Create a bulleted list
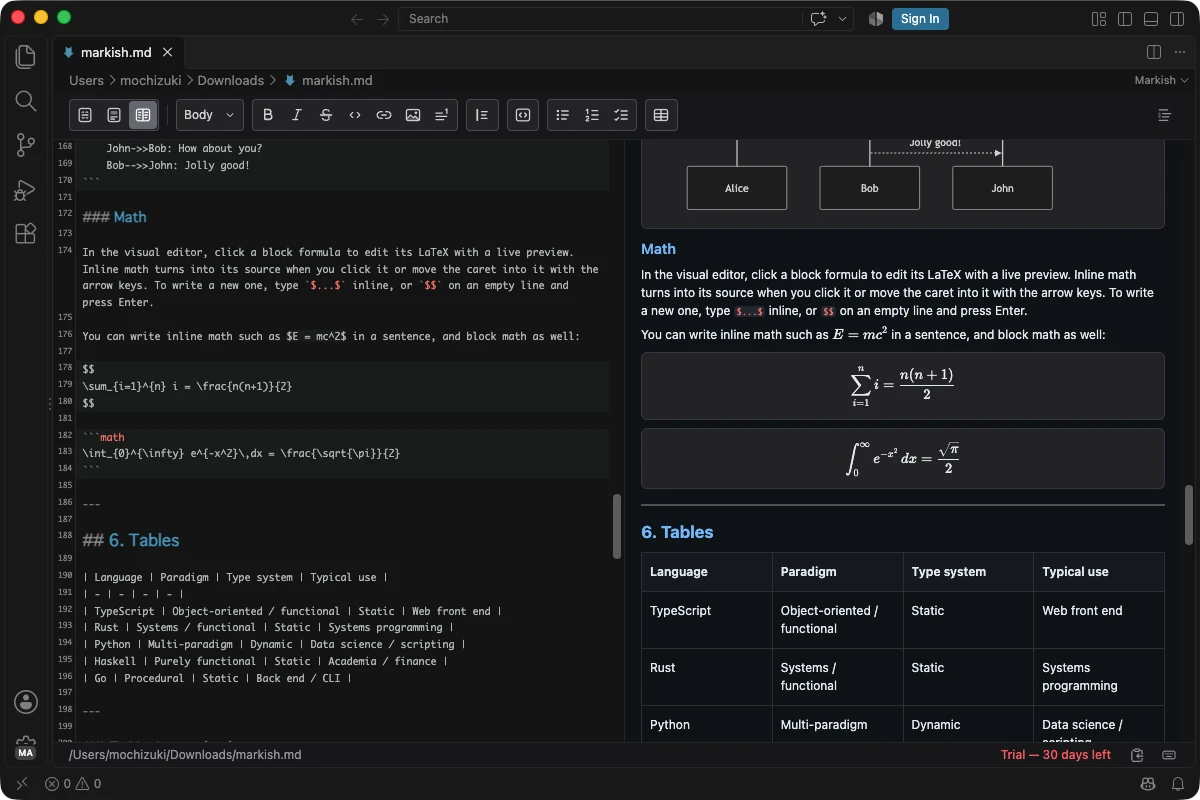Image resolution: width=1200 pixels, height=800 pixels. (563, 115)
